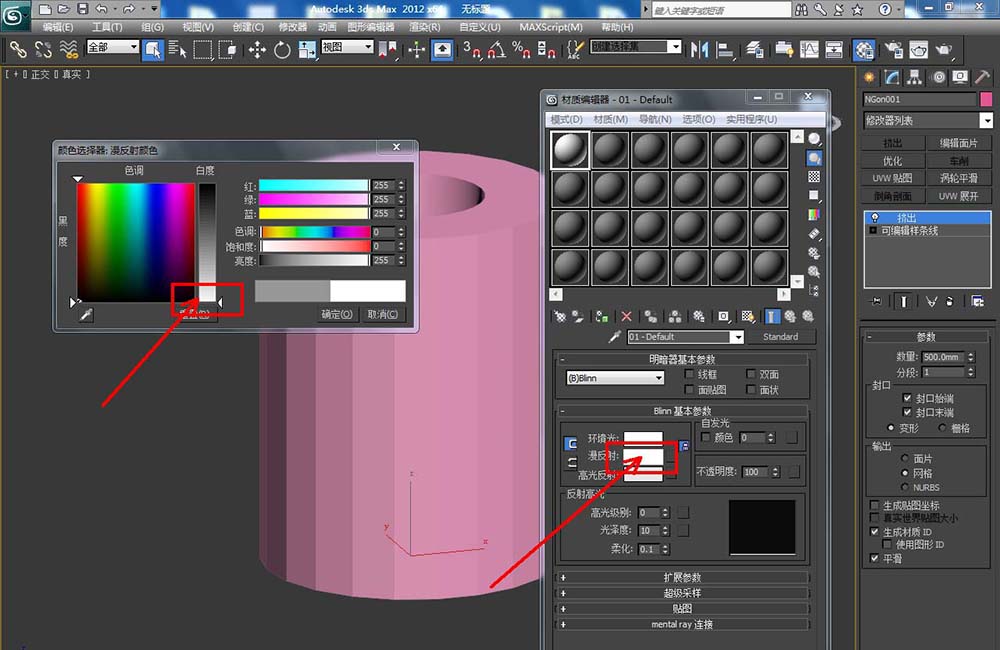Select the Unlink Selection tool

click(x=43, y=49)
